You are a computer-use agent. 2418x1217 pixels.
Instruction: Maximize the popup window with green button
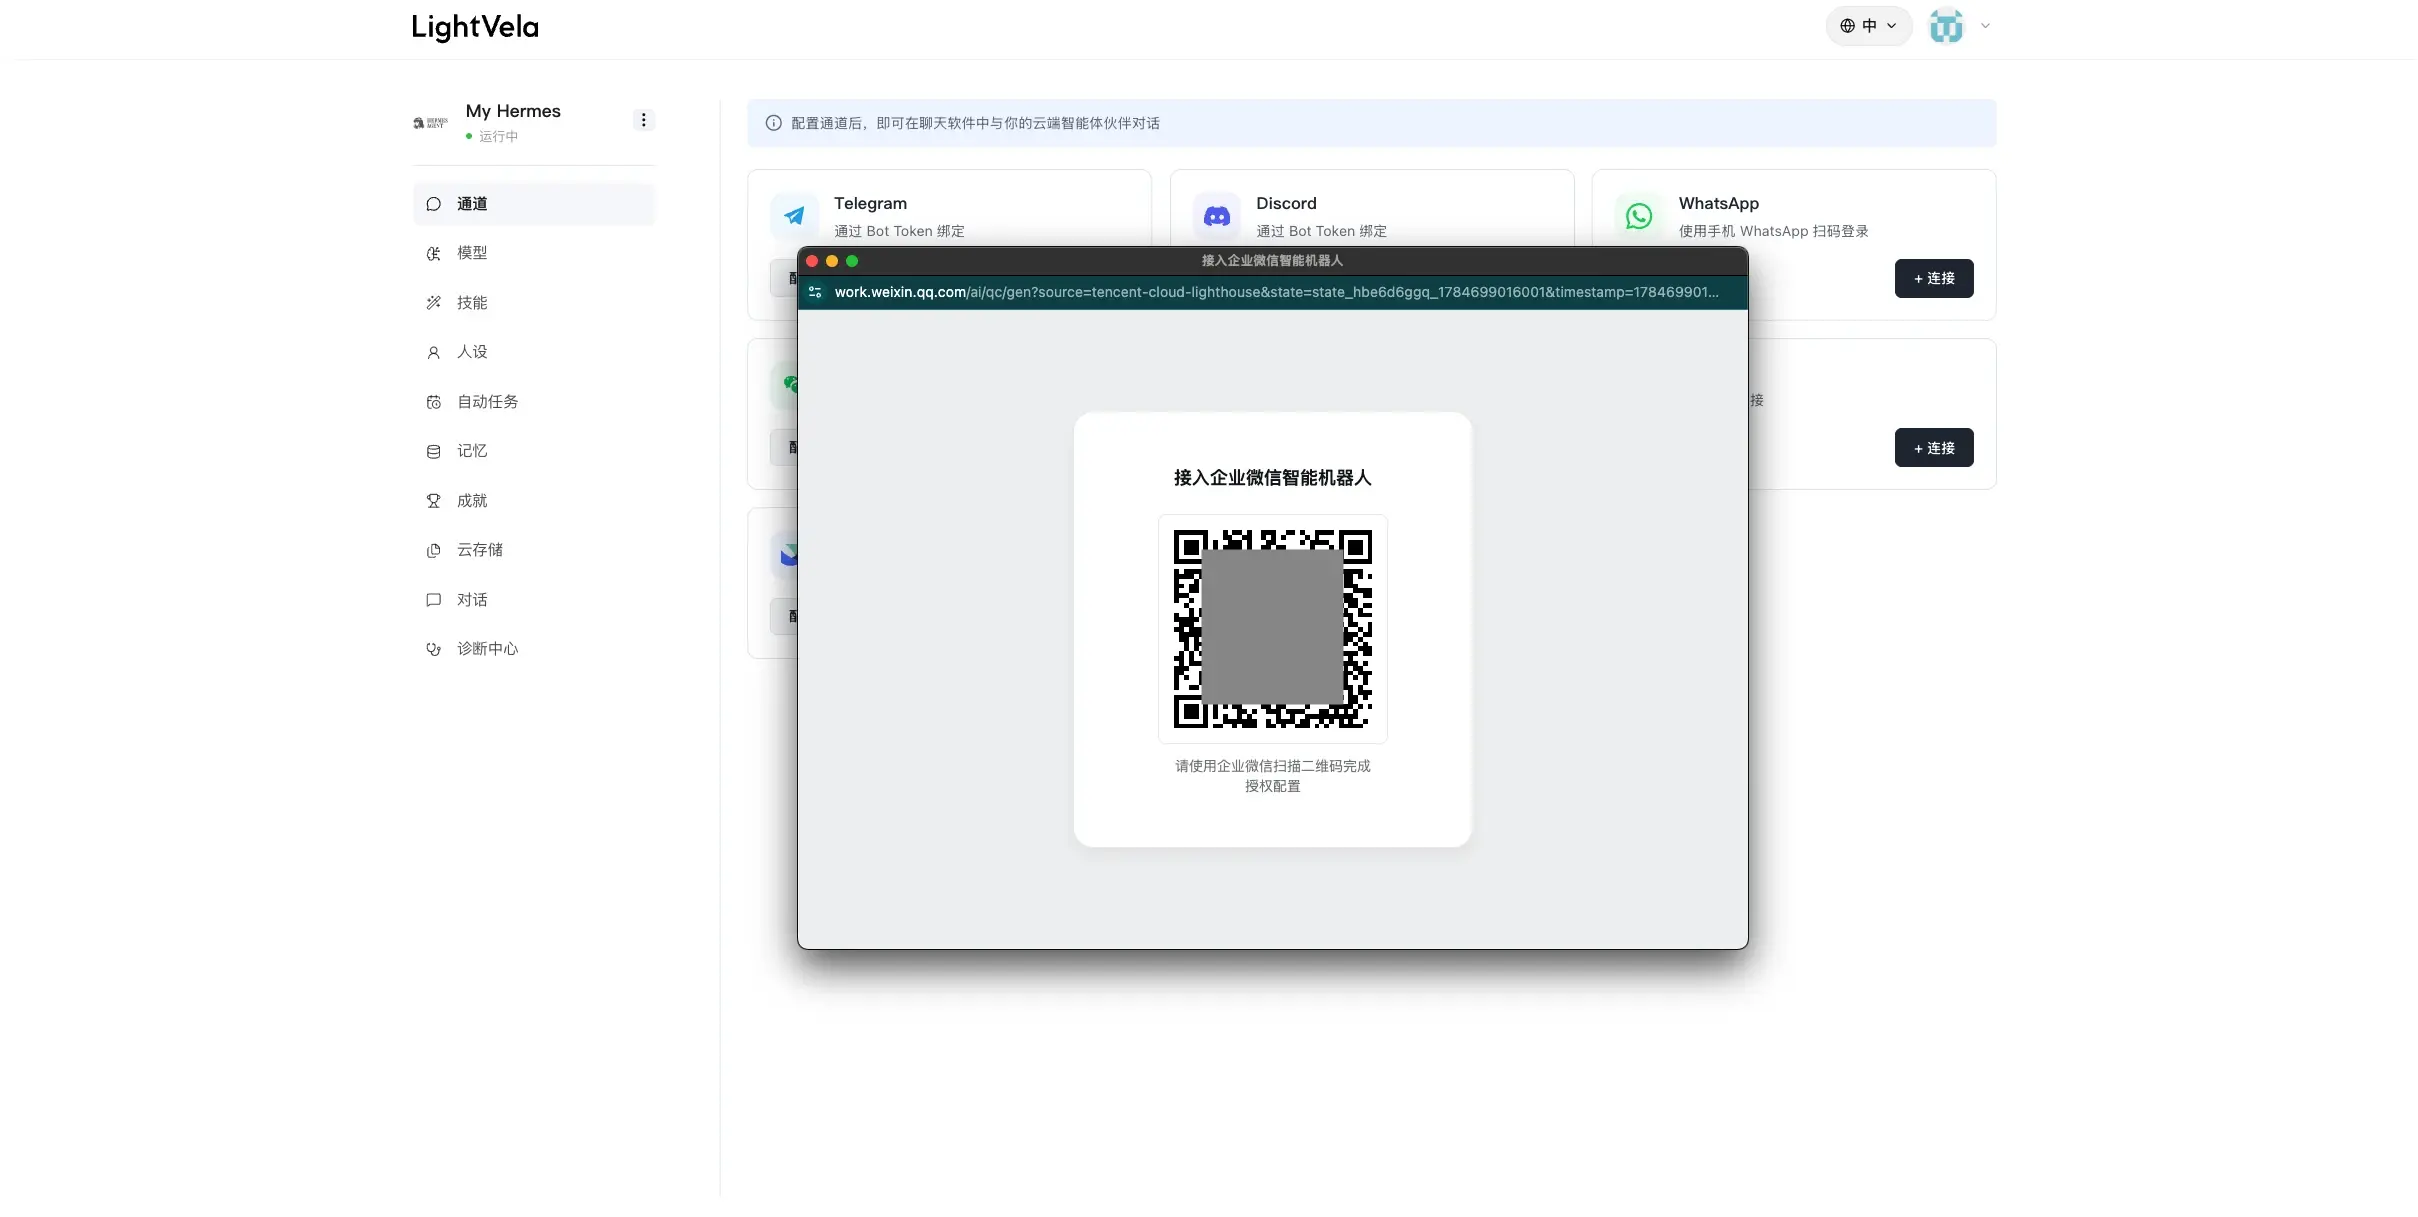852,261
